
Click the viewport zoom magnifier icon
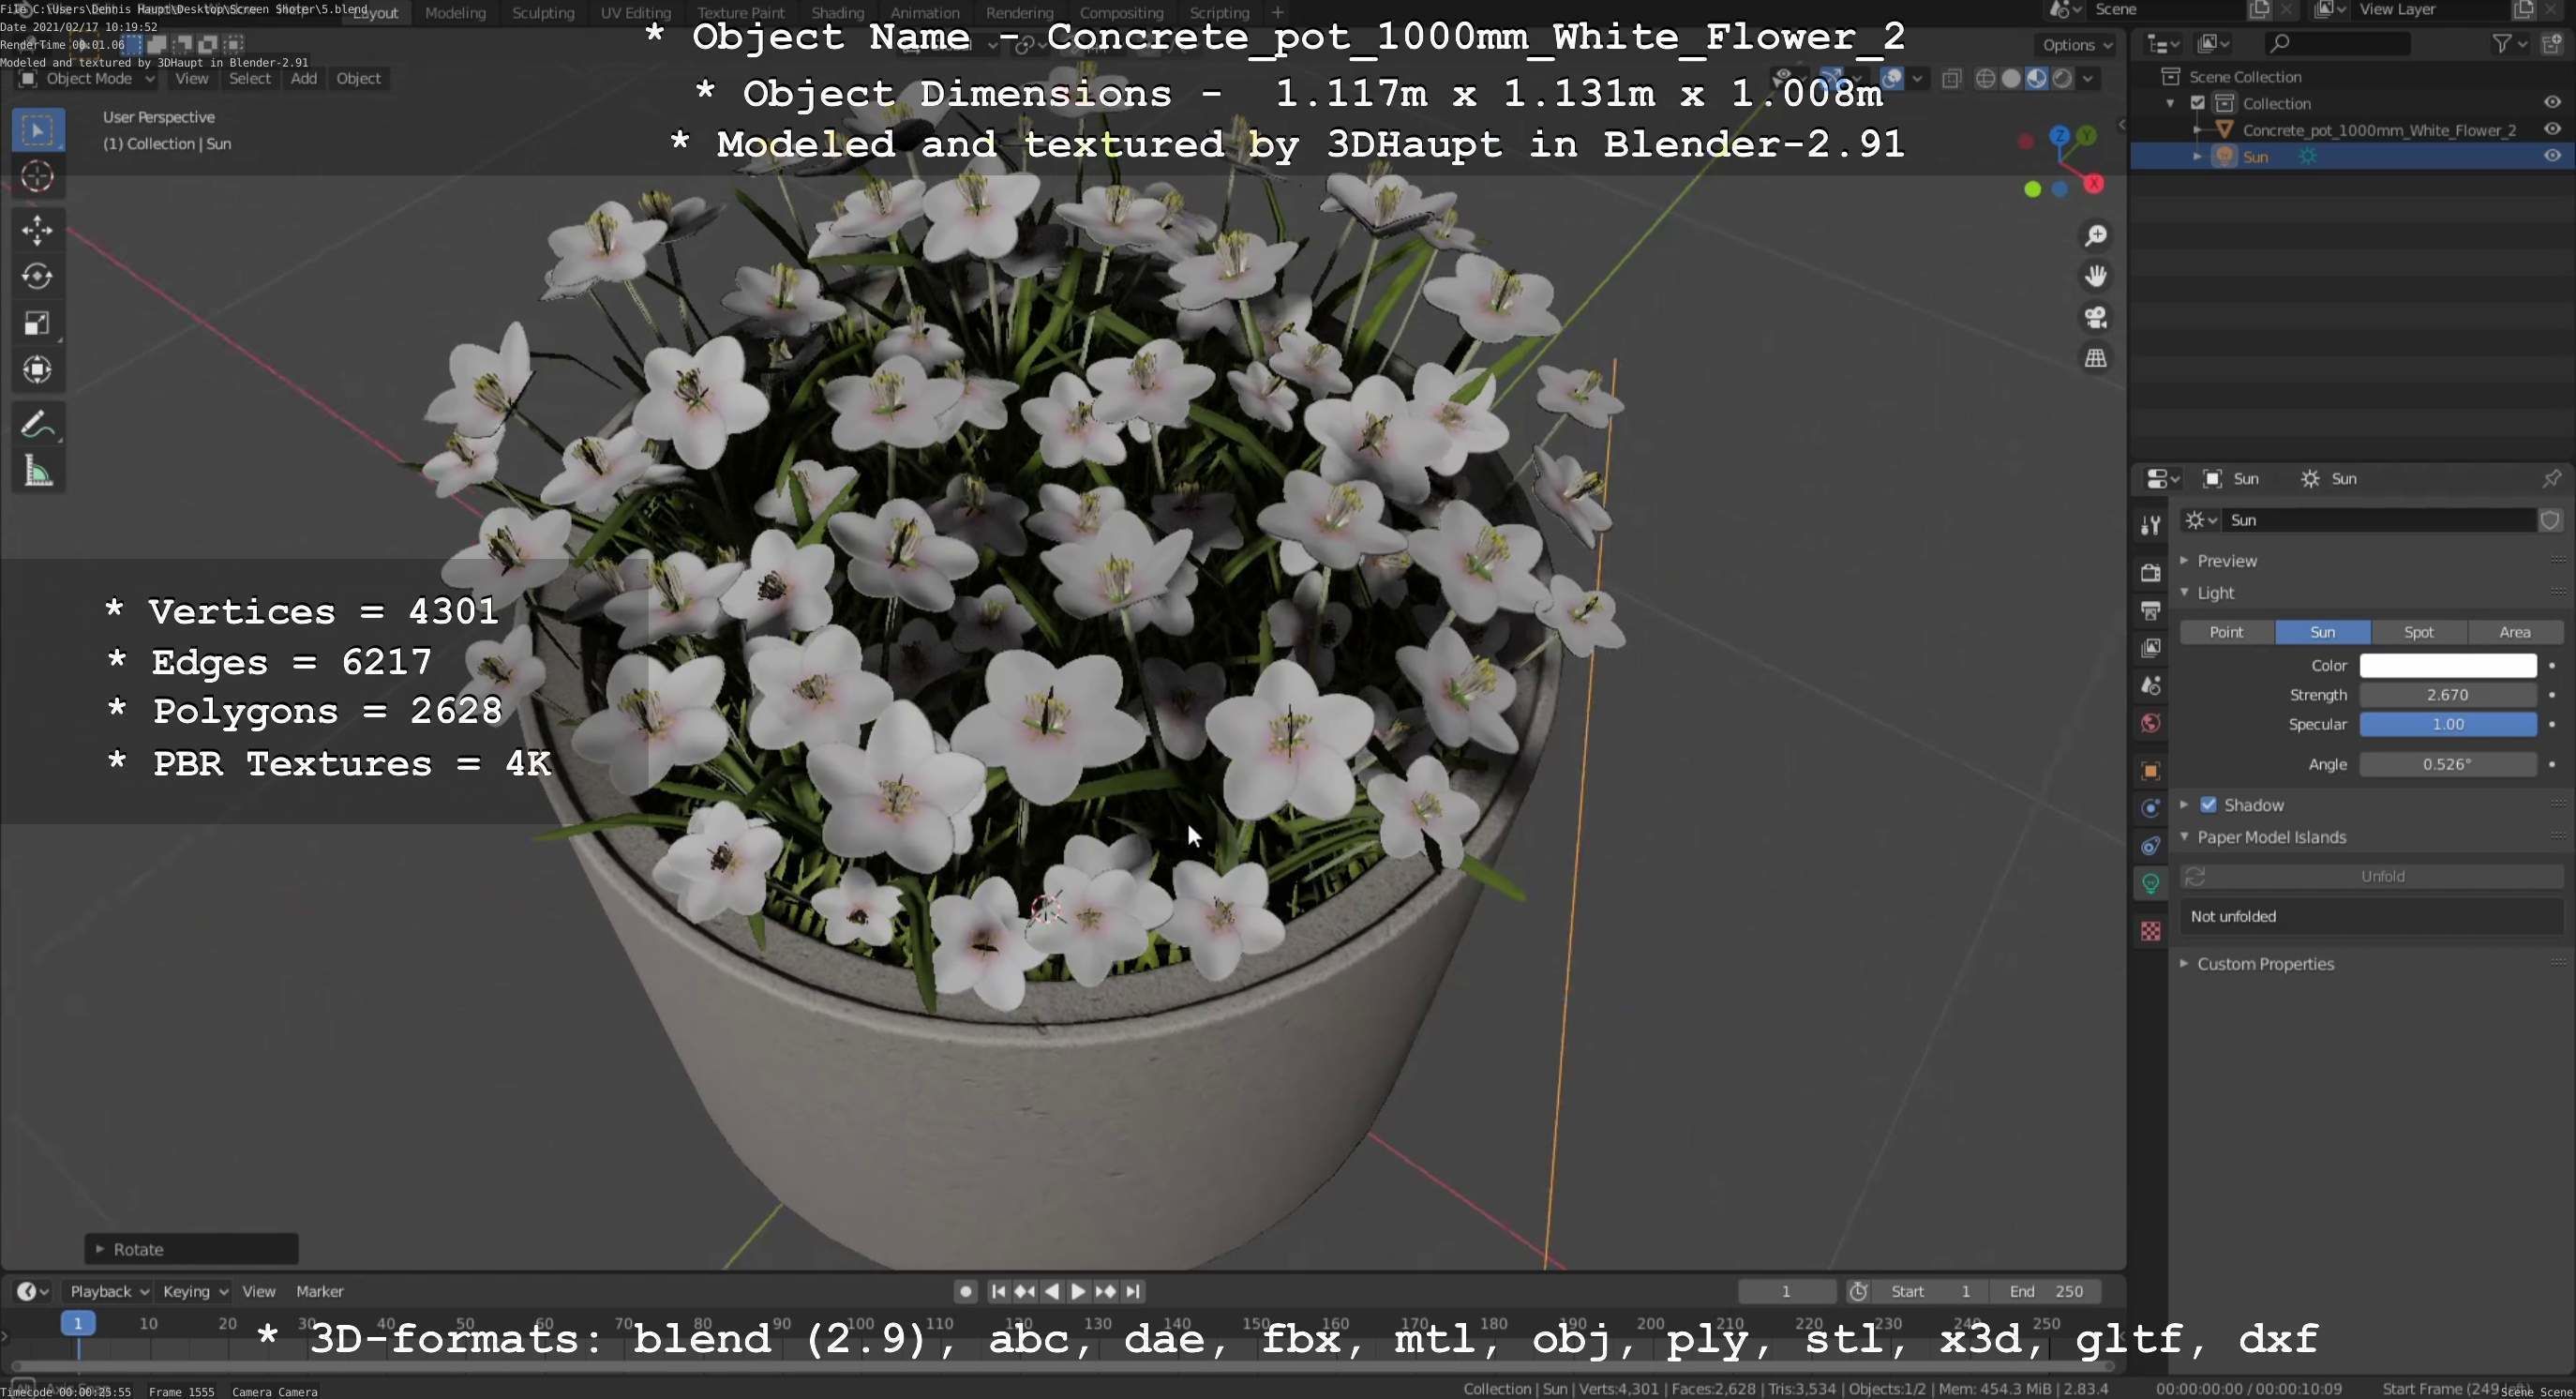pos(2096,235)
